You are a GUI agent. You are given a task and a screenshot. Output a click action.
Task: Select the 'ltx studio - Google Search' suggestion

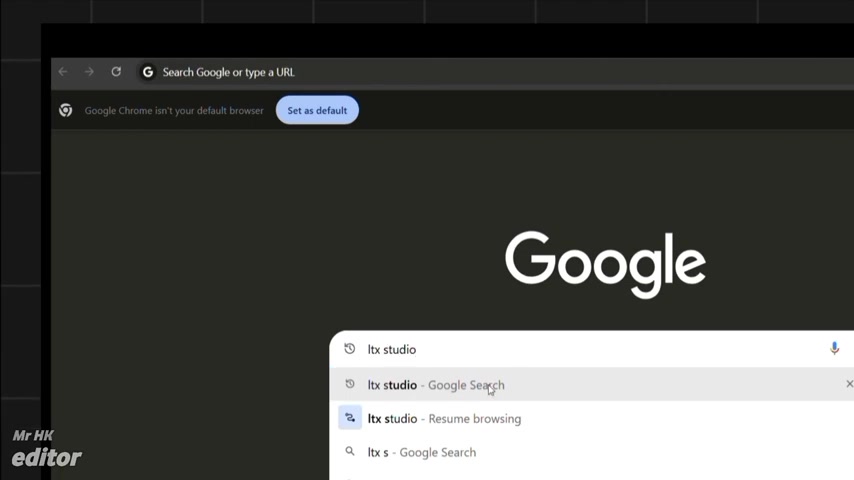click(x=591, y=385)
